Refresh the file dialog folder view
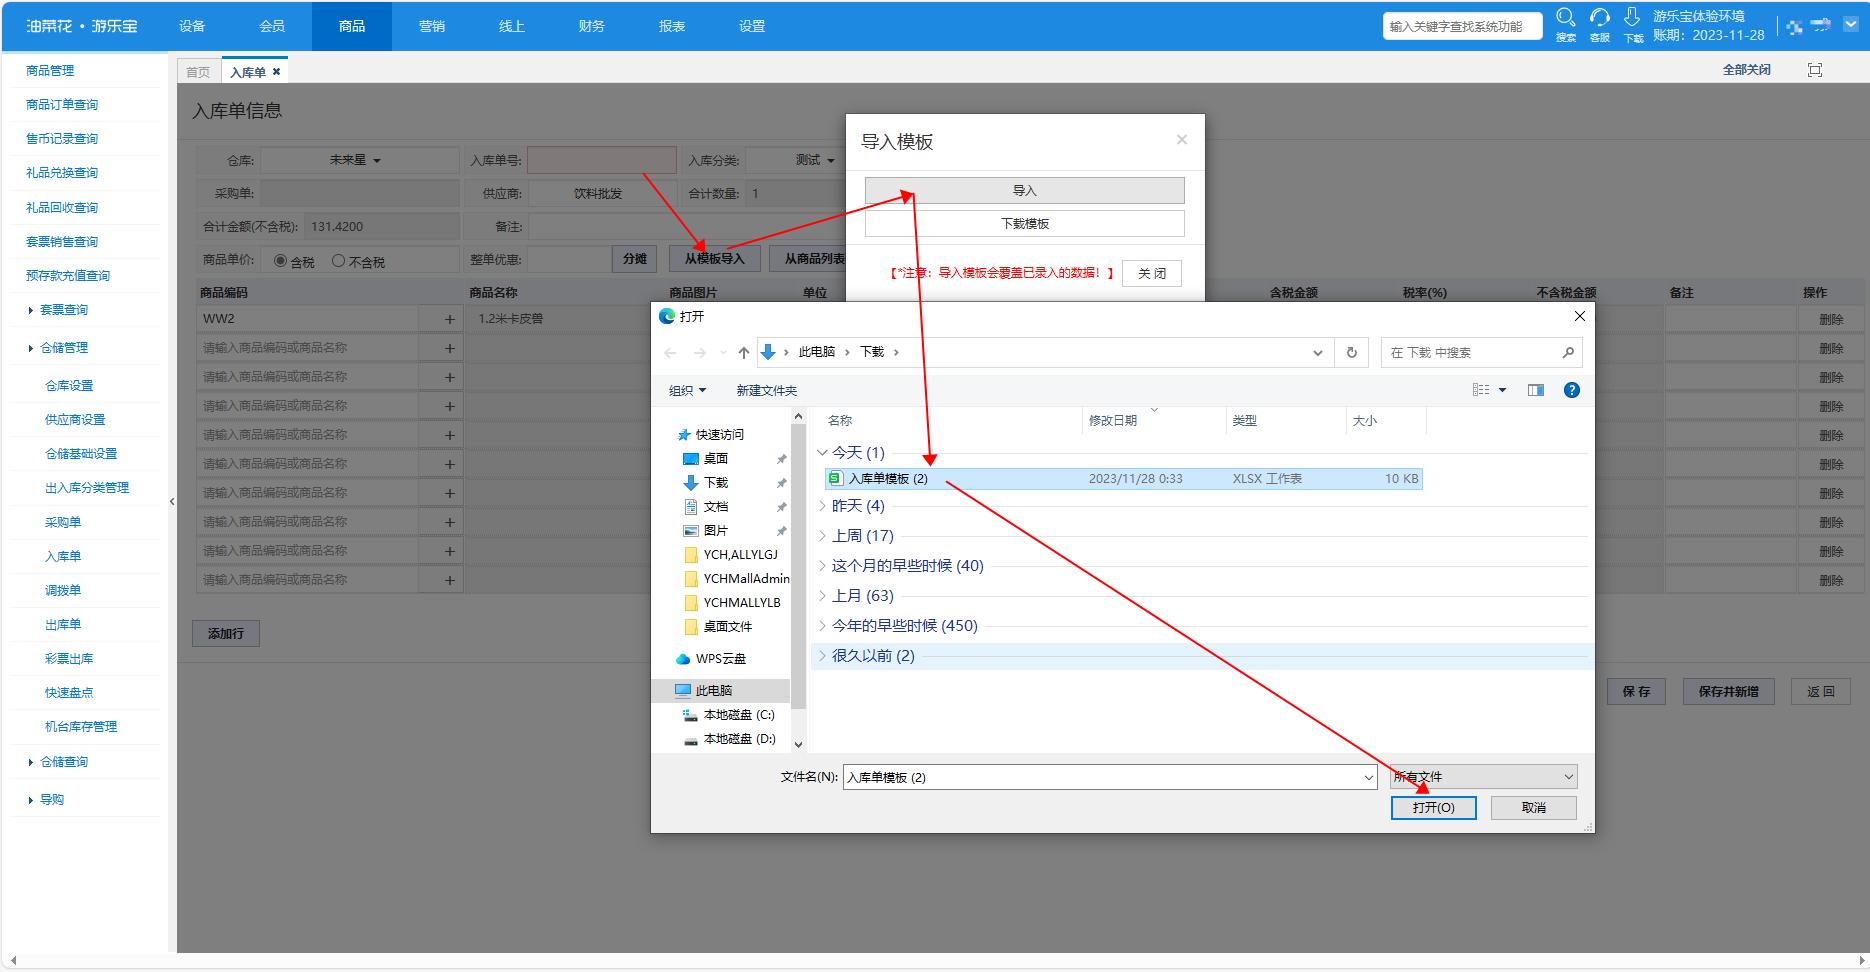The image size is (1870, 972). coord(1352,352)
